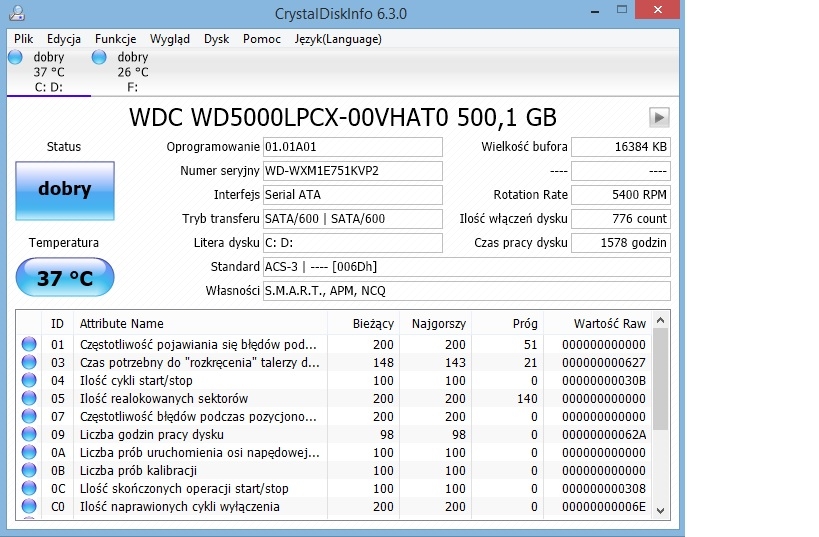This screenshot has width=819, height=537.
Task: Close the CrystalDiskInfo window
Action: point(658,9)
